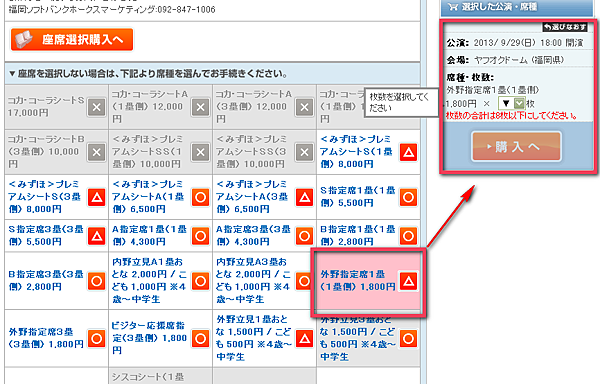Viewport: 600px width, 384px height.
Task: Click circle icon for 外野立見3塁 tickets
Action: pyautogui.click(x=409, y=338)
